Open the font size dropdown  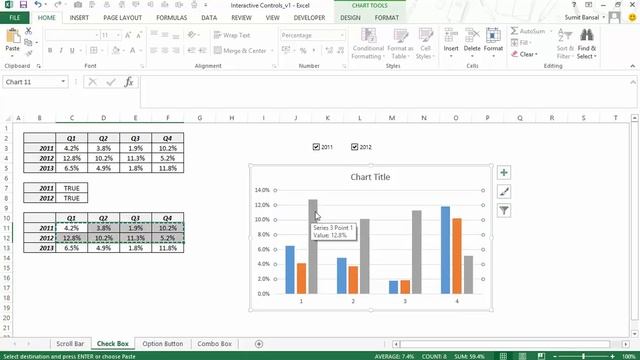118,36
